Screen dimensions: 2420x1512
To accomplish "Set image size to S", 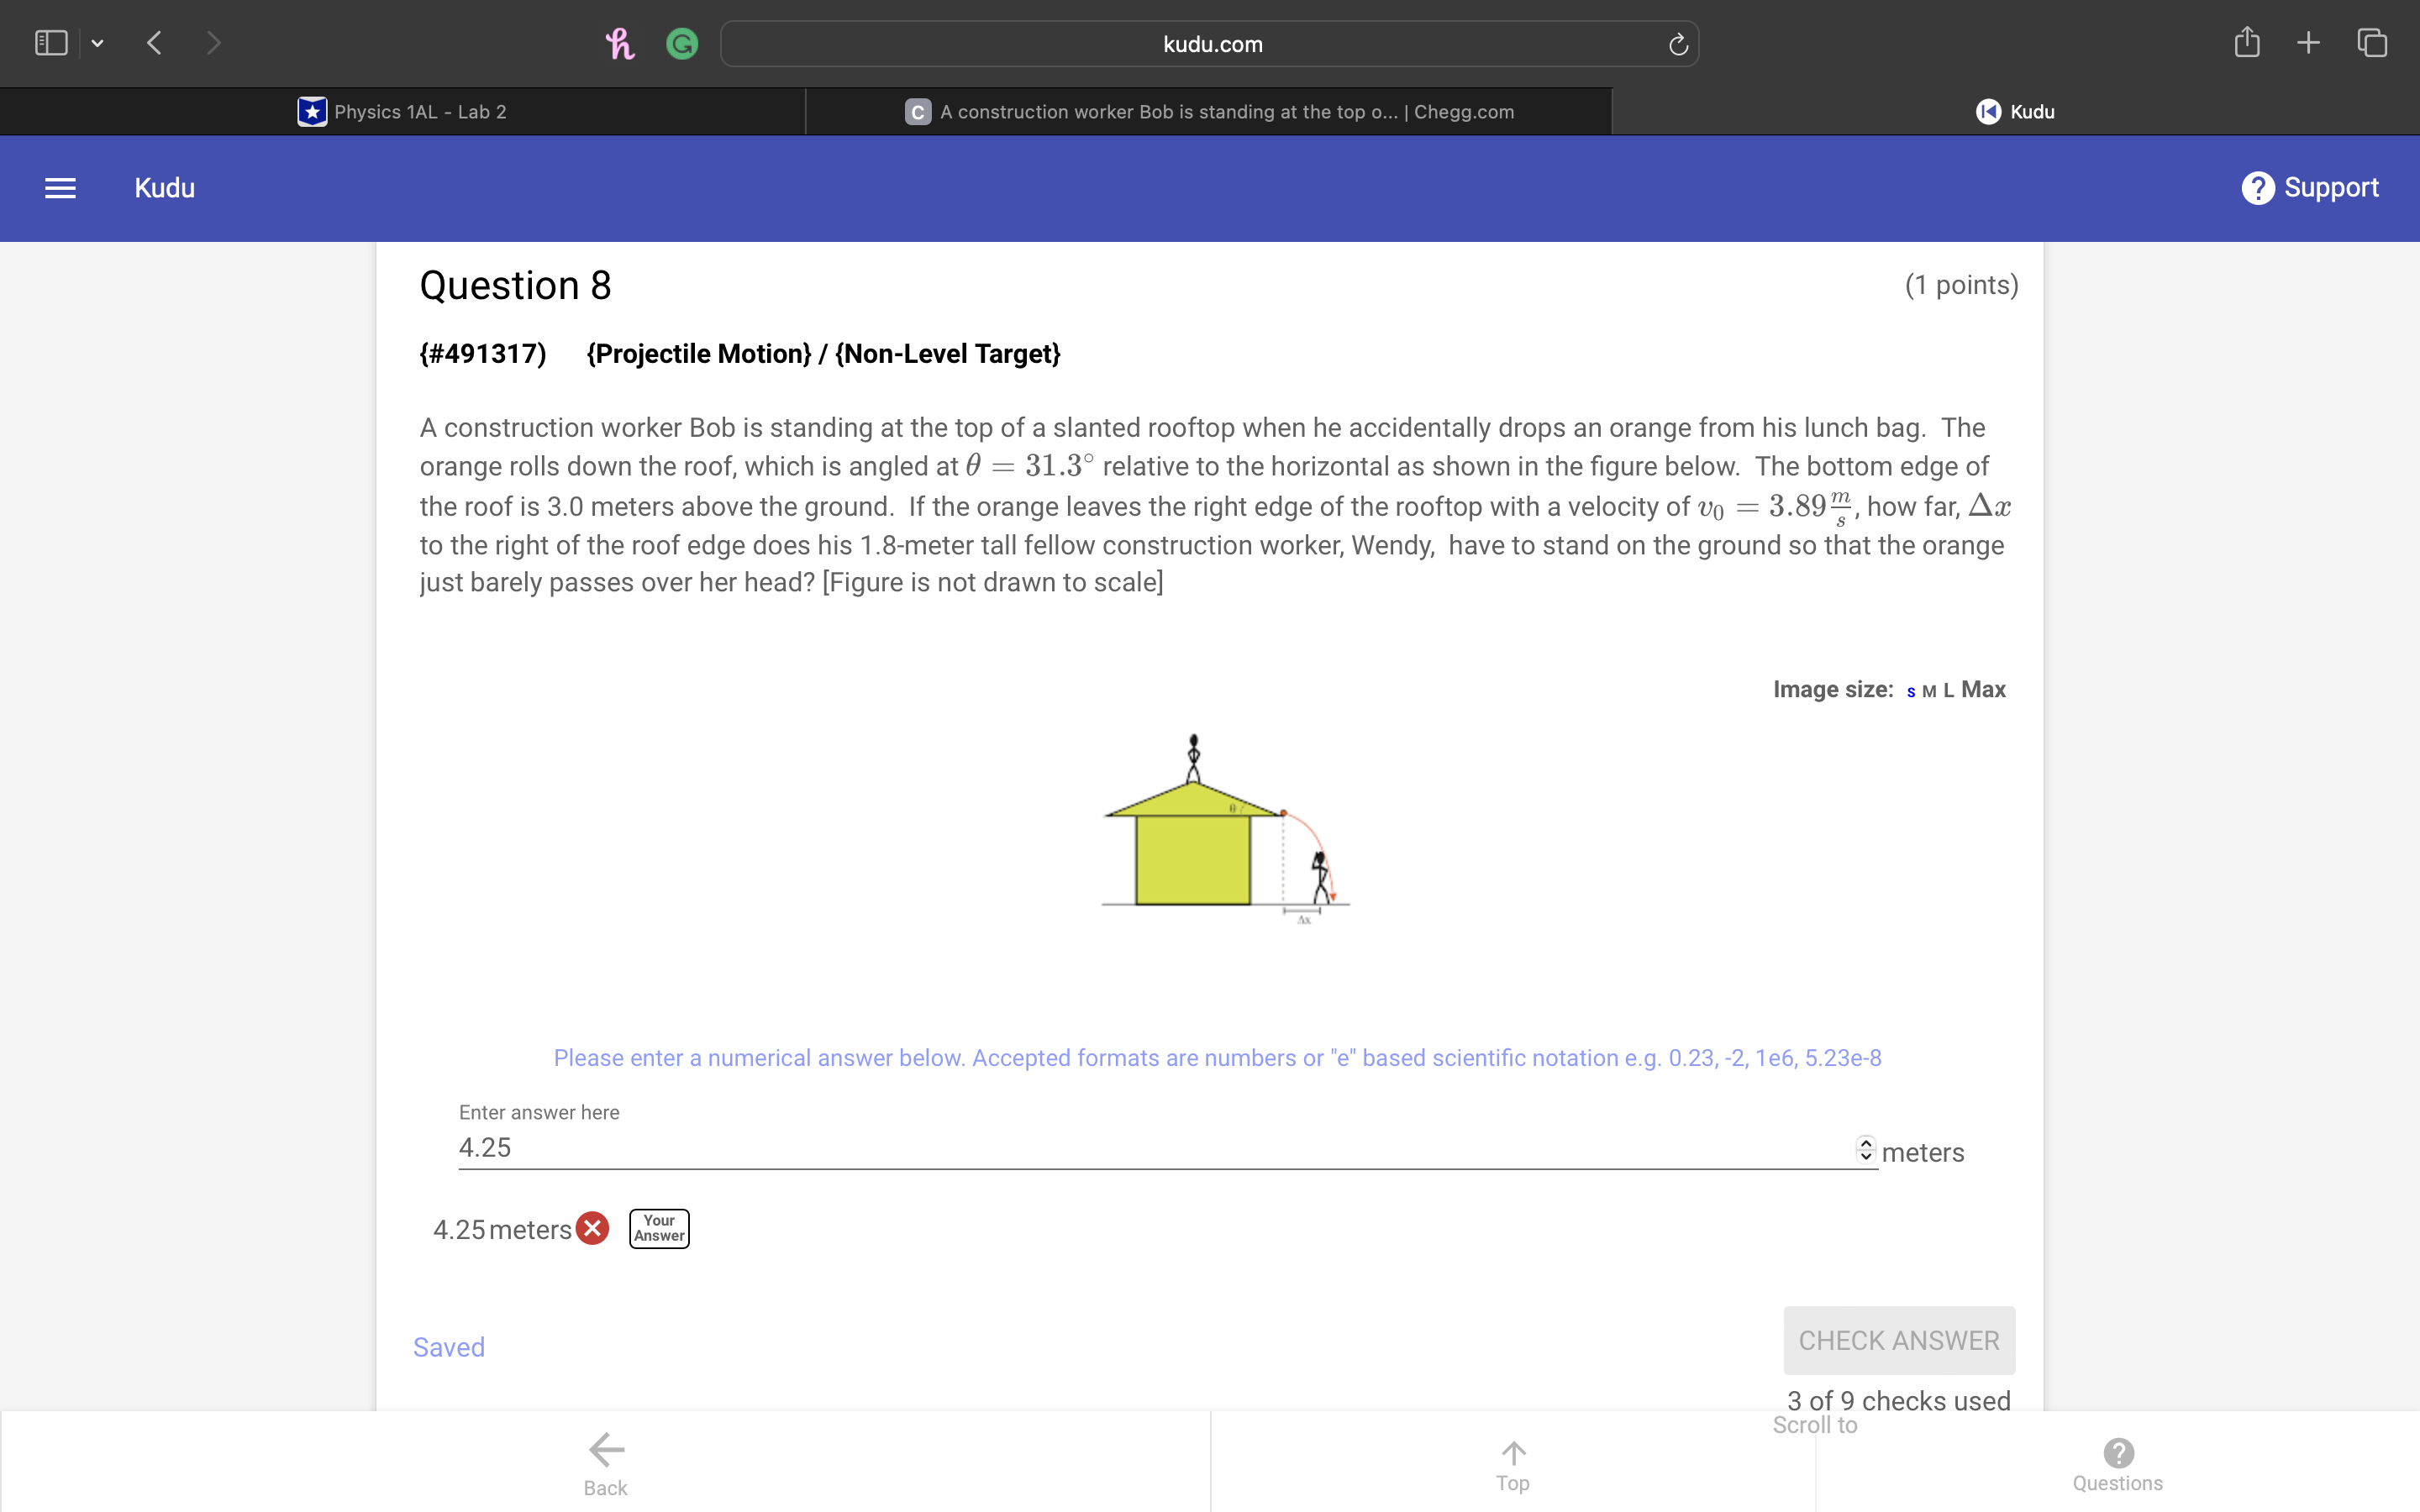I will pos(1910,691).
